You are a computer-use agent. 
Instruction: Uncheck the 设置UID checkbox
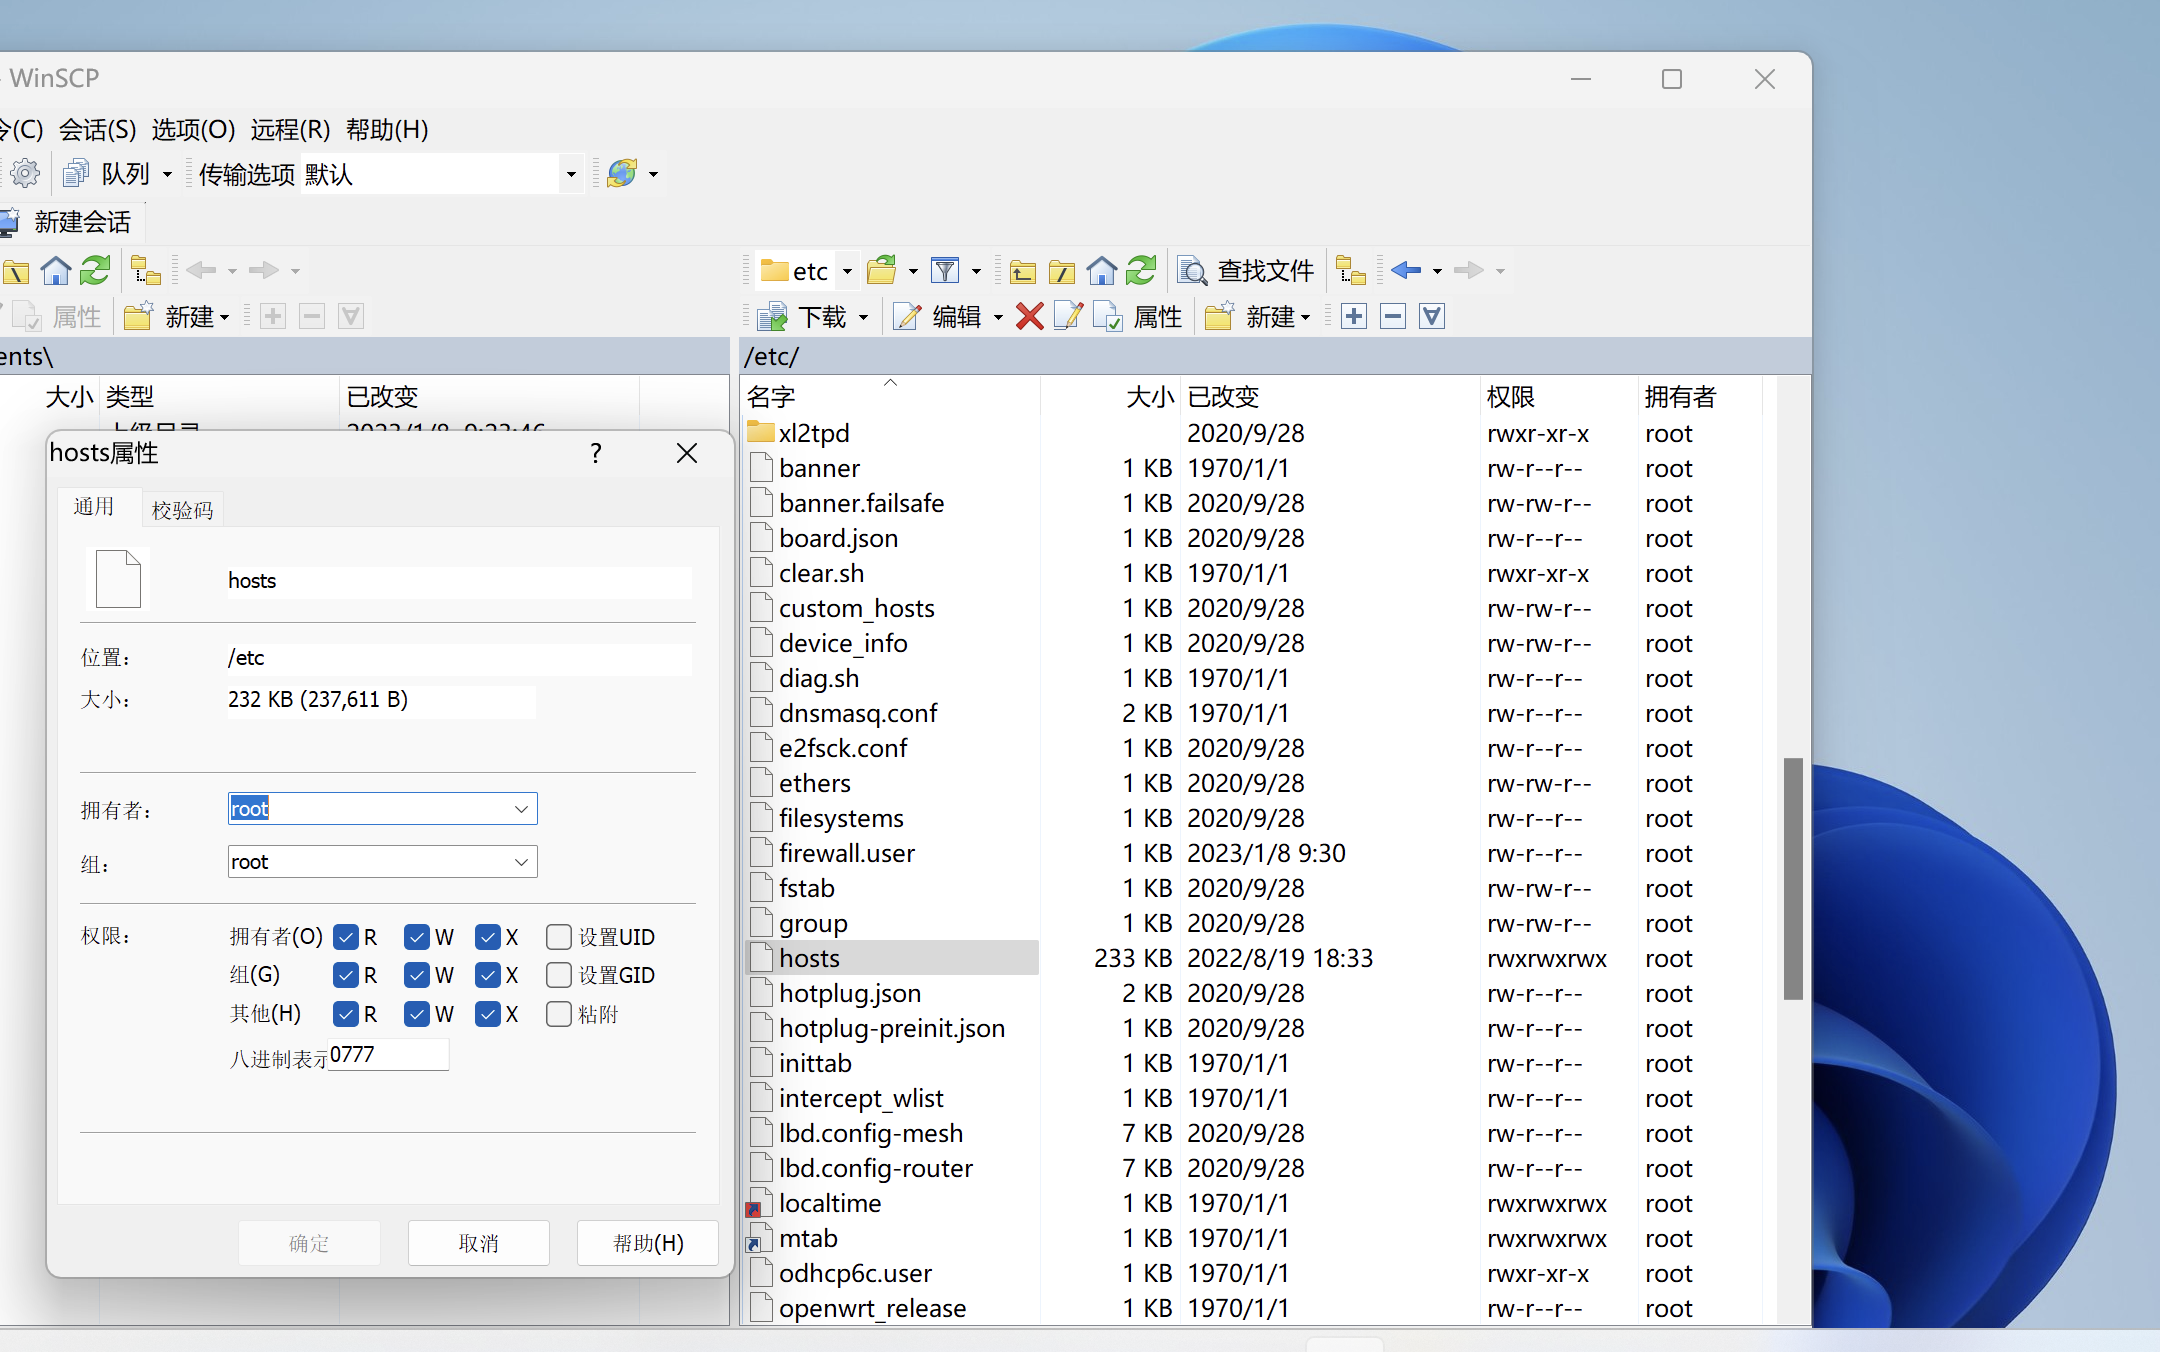(x=559, y=937)
